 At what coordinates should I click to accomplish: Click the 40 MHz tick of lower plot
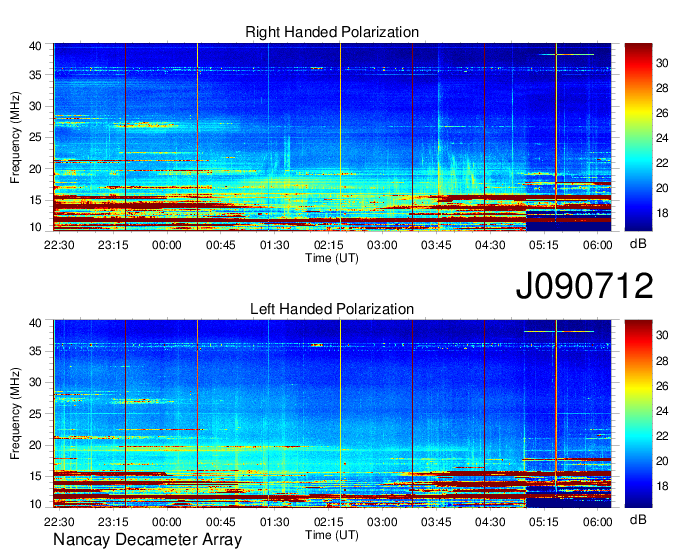click(x=35, y=323)
